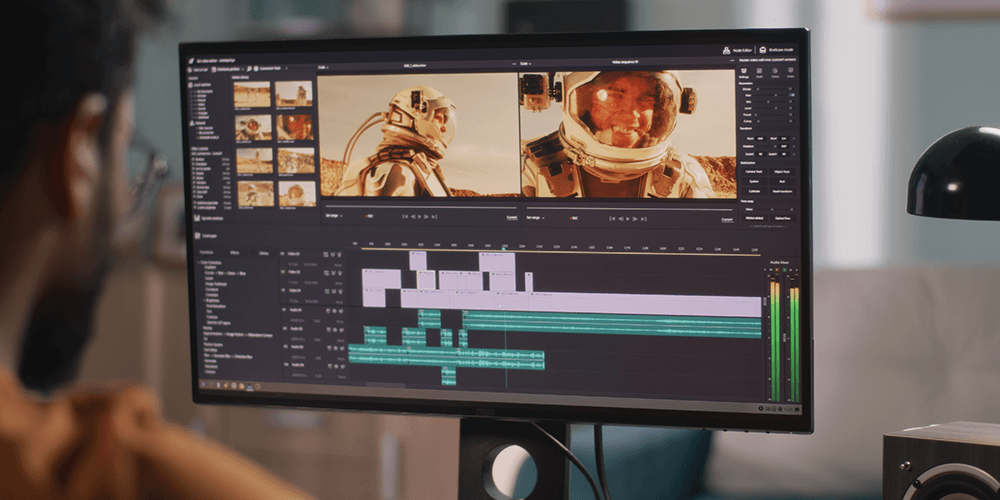This screenshot has height=500, width=1000.
Task: Click the Camera Track button
Action: click(754, 172)
